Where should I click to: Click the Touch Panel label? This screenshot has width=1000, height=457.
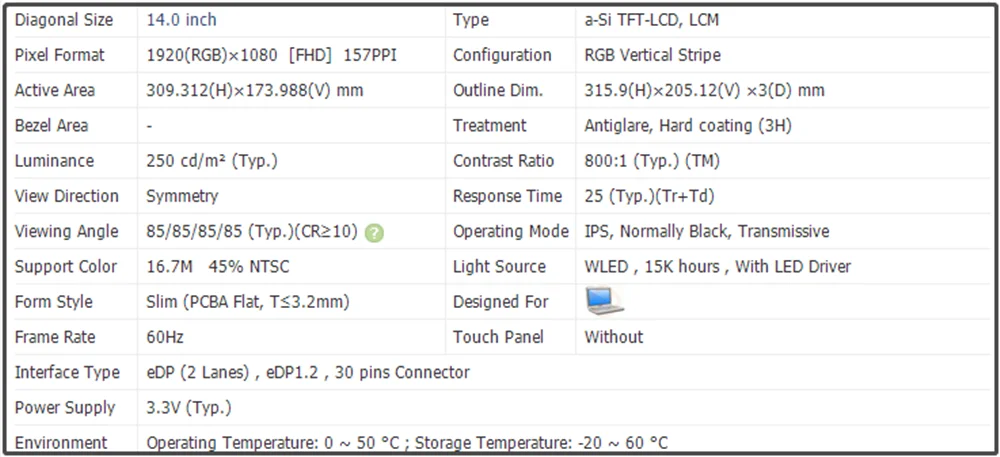tap(498, 337)
